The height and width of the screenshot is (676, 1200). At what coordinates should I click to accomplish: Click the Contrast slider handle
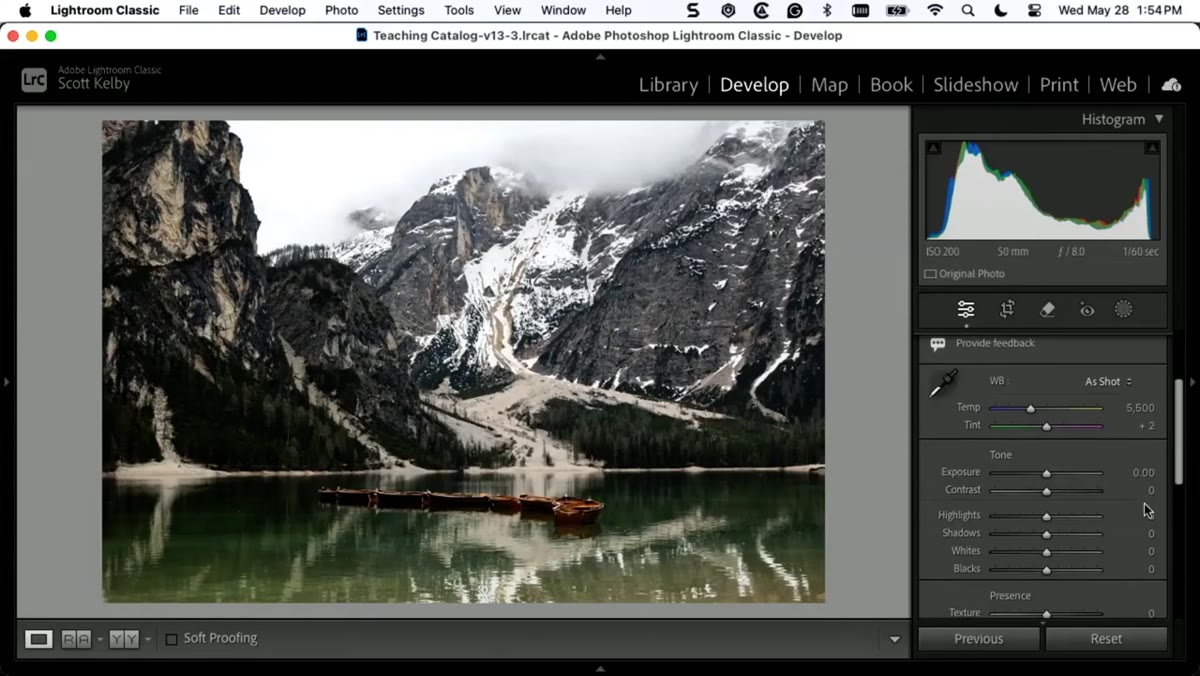1047,491
